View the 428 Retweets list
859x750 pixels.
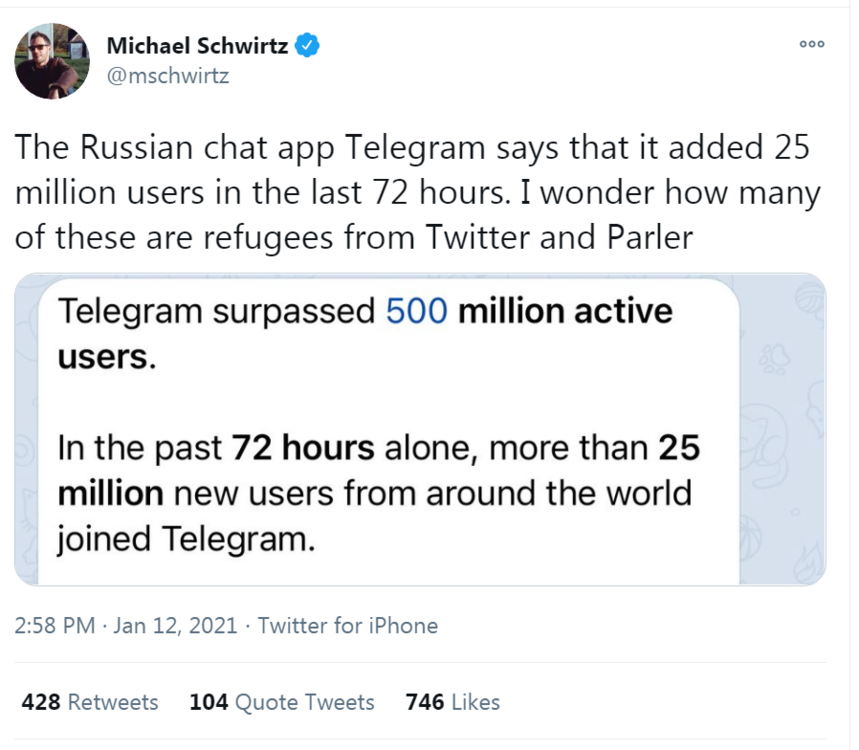(x=89, y=702)
